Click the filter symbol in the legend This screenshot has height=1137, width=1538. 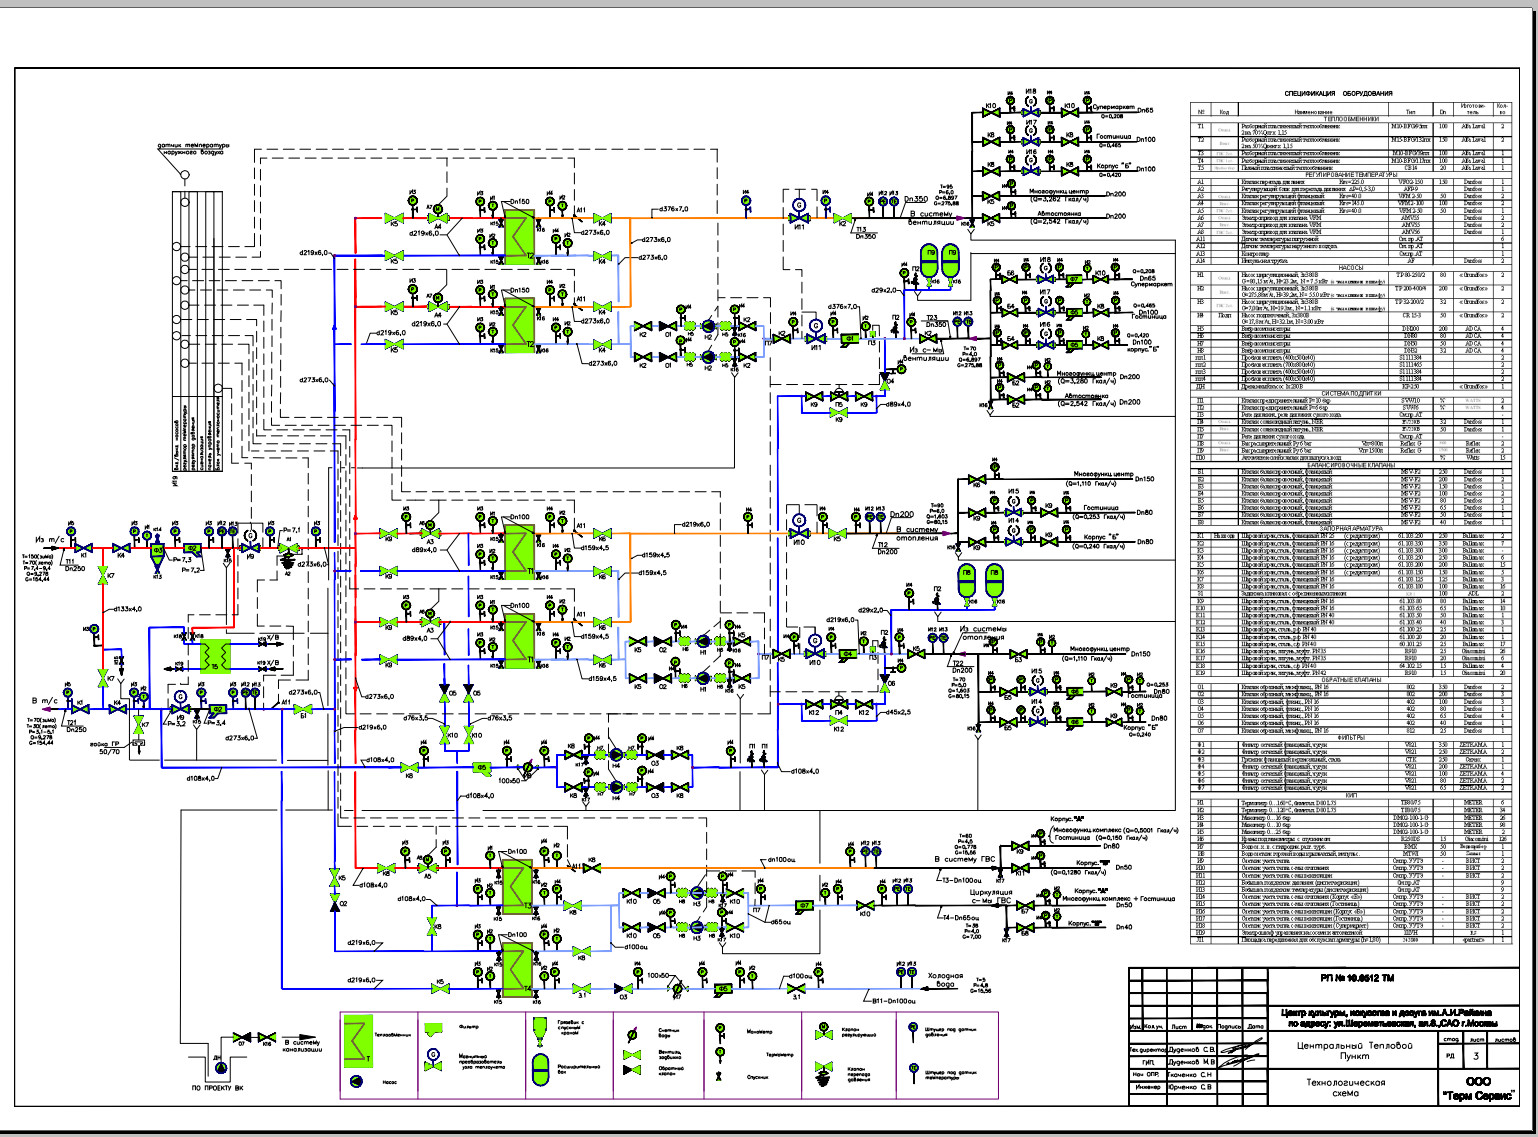click(x=434, y=1028)
